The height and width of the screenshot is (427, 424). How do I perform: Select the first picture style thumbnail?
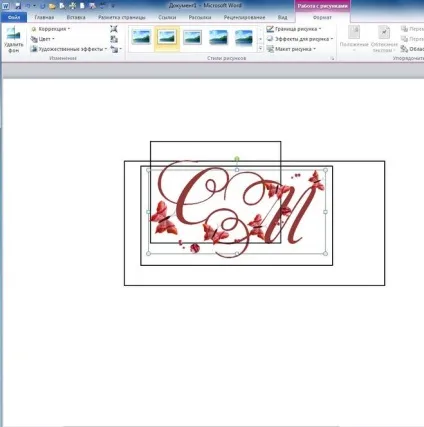tap(141, 37)
